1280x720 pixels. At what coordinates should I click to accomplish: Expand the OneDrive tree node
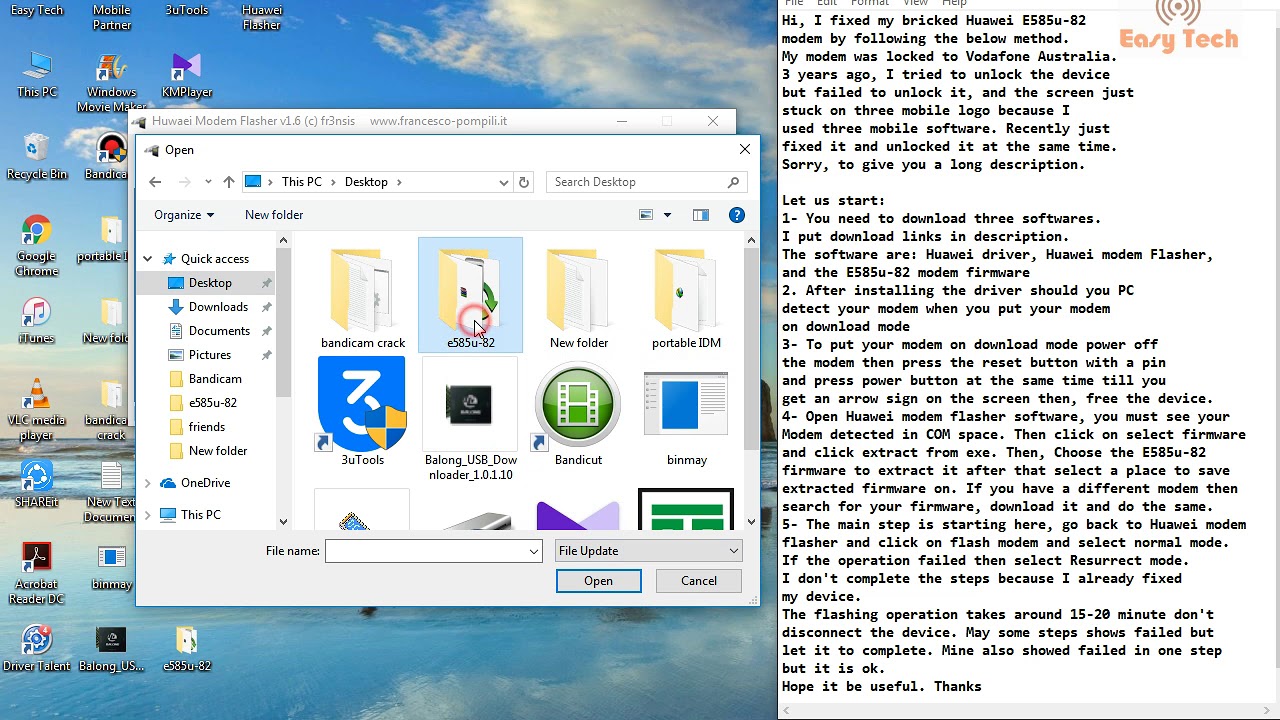(x=147, y=483)
